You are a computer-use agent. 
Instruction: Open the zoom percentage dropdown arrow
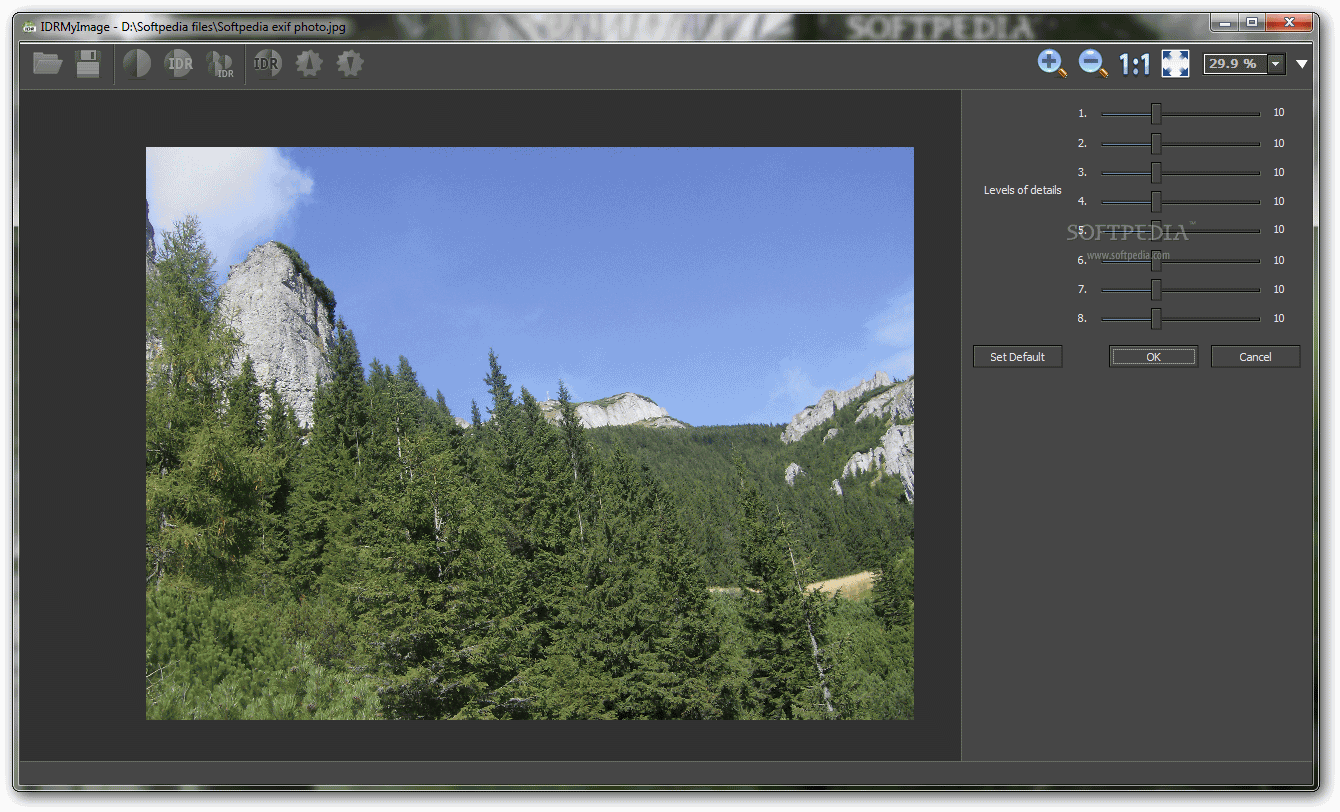(x=1276, y=64)
